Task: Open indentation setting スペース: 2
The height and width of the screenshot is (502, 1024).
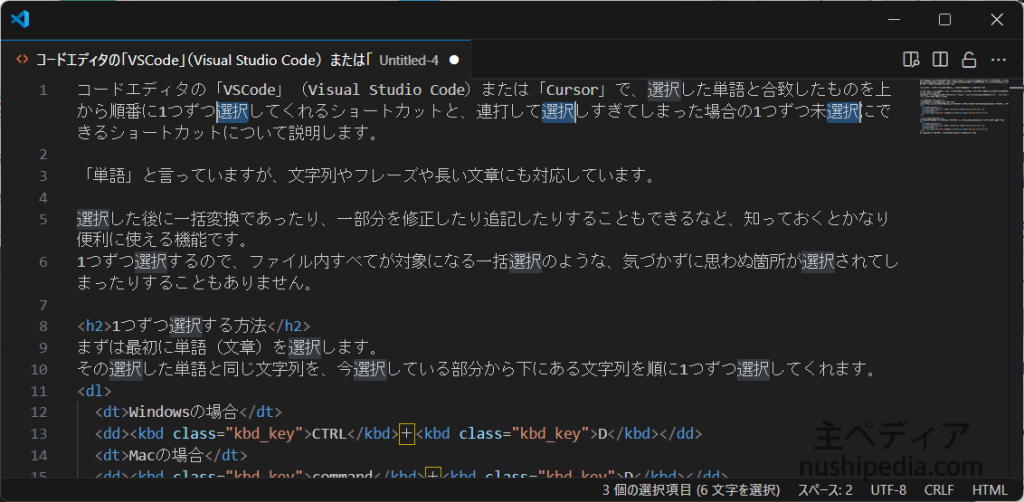Action: (x=825, y=490)
